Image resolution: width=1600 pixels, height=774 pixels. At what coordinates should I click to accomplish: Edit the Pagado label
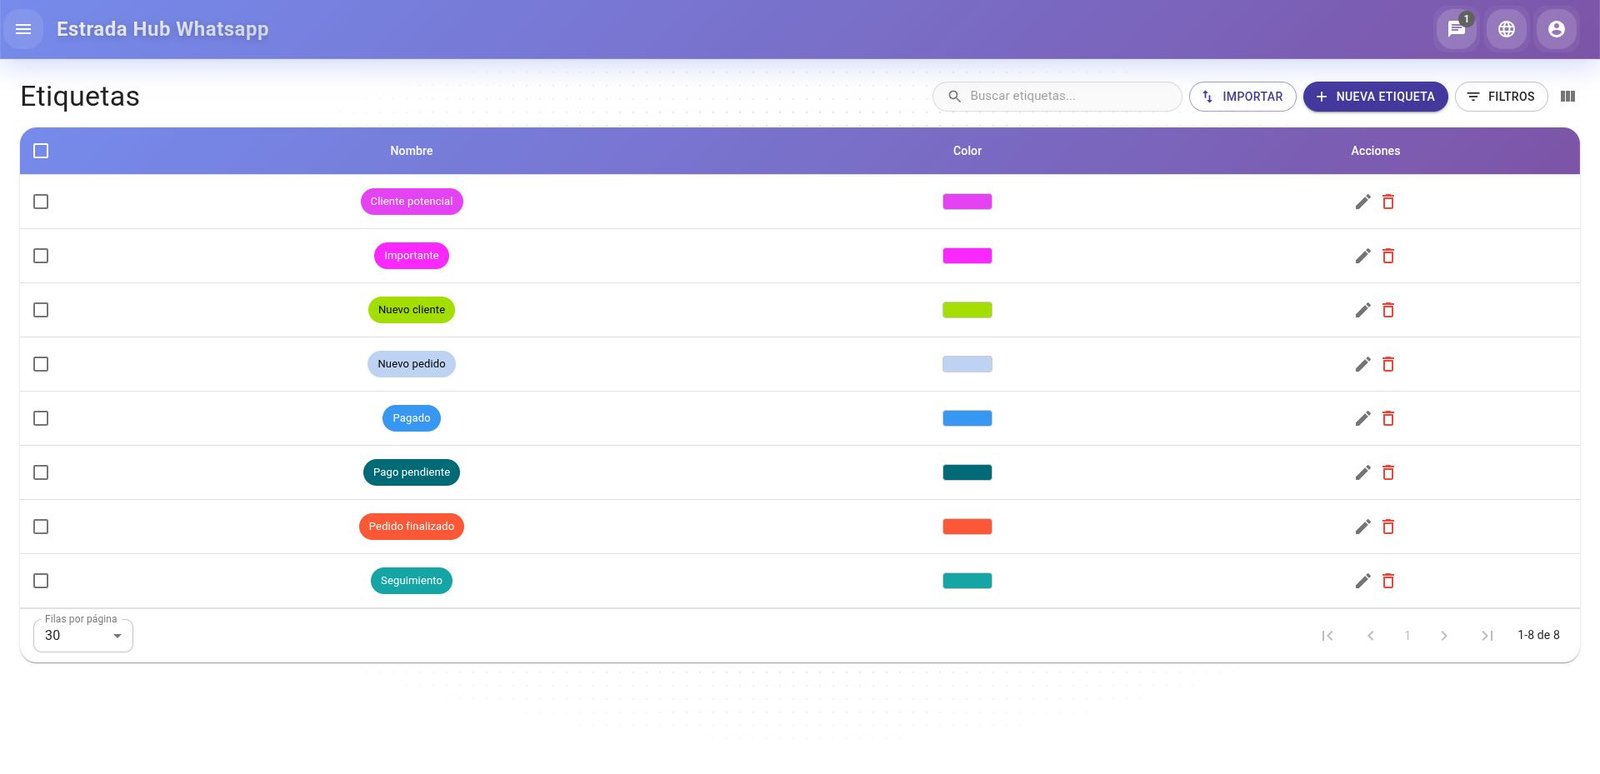(1362, 419)
